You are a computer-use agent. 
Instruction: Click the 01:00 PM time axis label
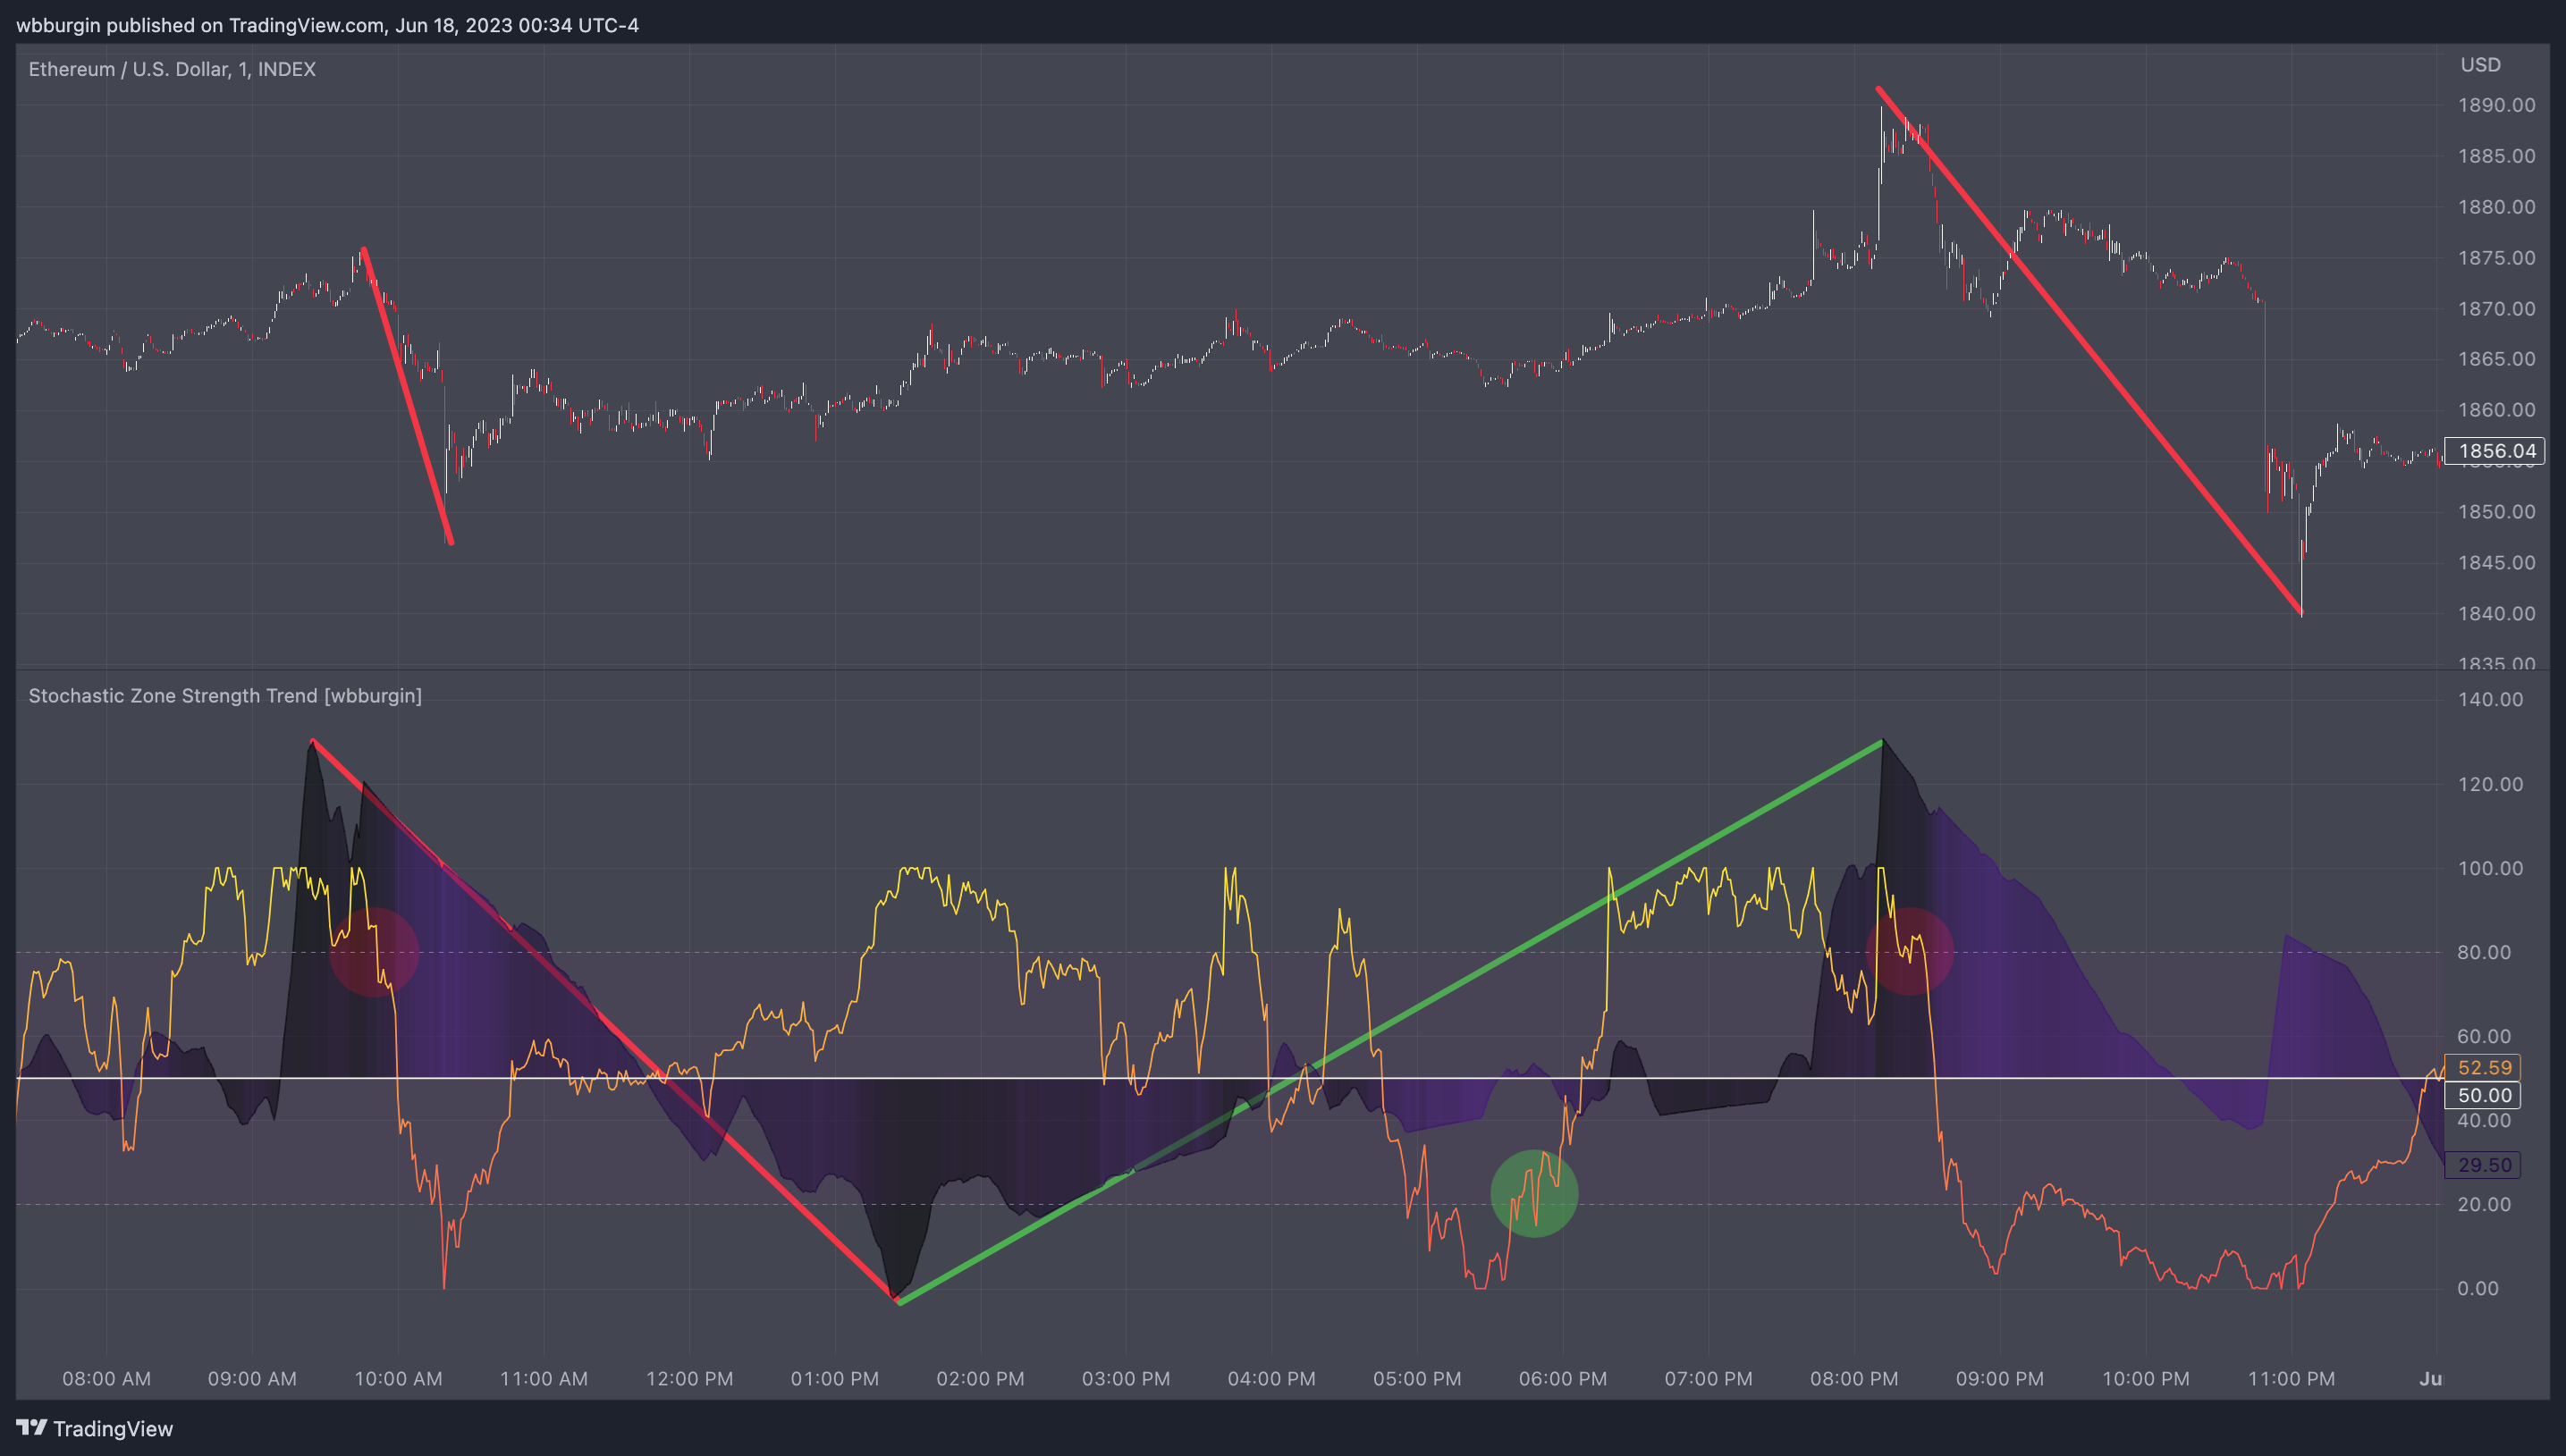coord(835,1378)
